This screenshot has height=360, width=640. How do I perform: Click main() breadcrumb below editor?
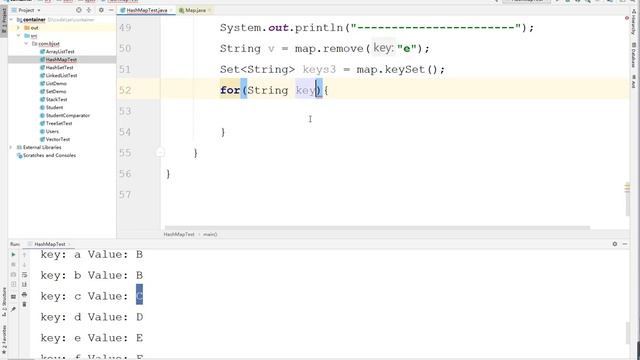210,234
